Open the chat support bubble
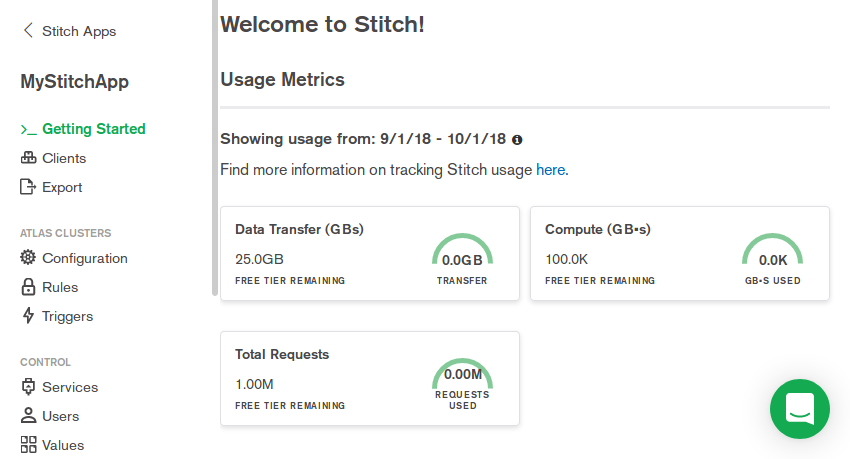The width and height of the screenshot is (850, 459). (800, 409)
